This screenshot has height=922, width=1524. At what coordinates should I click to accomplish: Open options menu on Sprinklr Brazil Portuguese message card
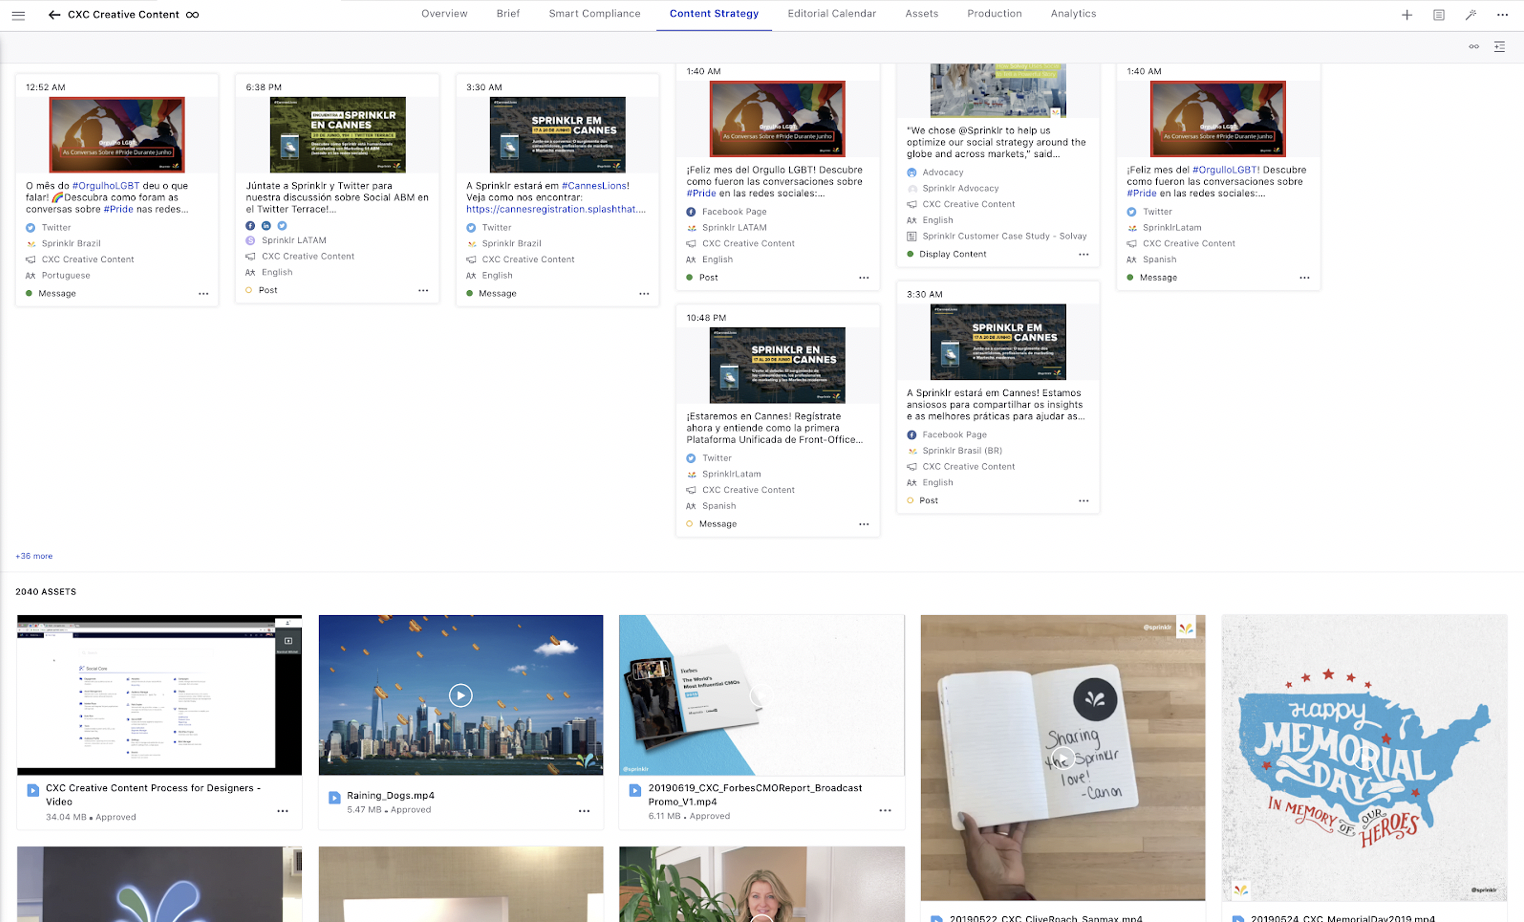[203, 294]
